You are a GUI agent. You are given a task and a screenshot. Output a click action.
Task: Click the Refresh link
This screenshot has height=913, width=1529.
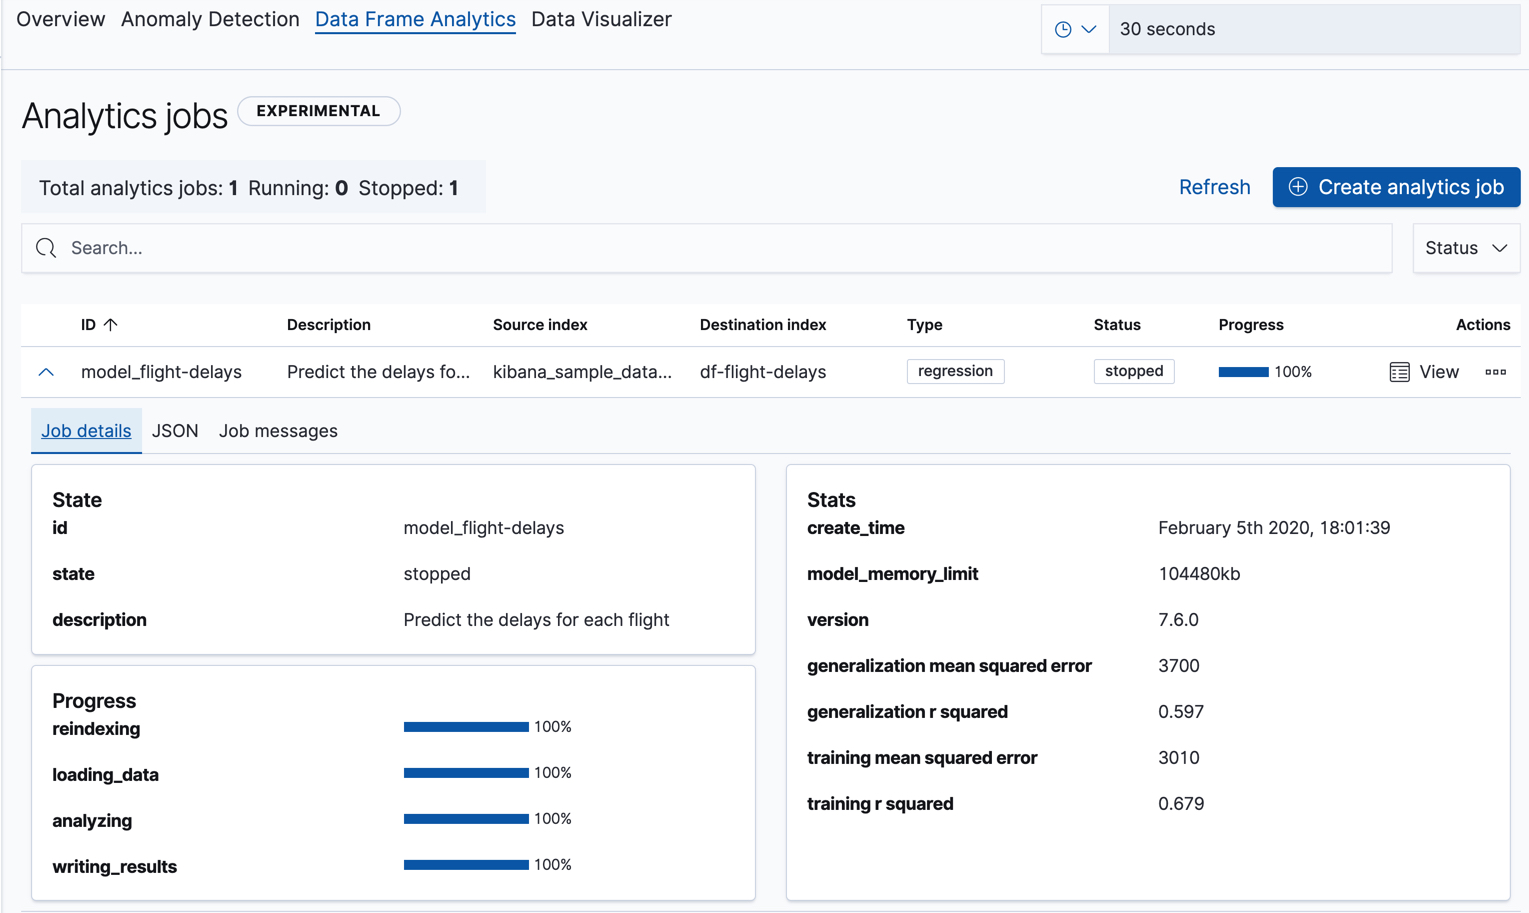[1213, 187]
